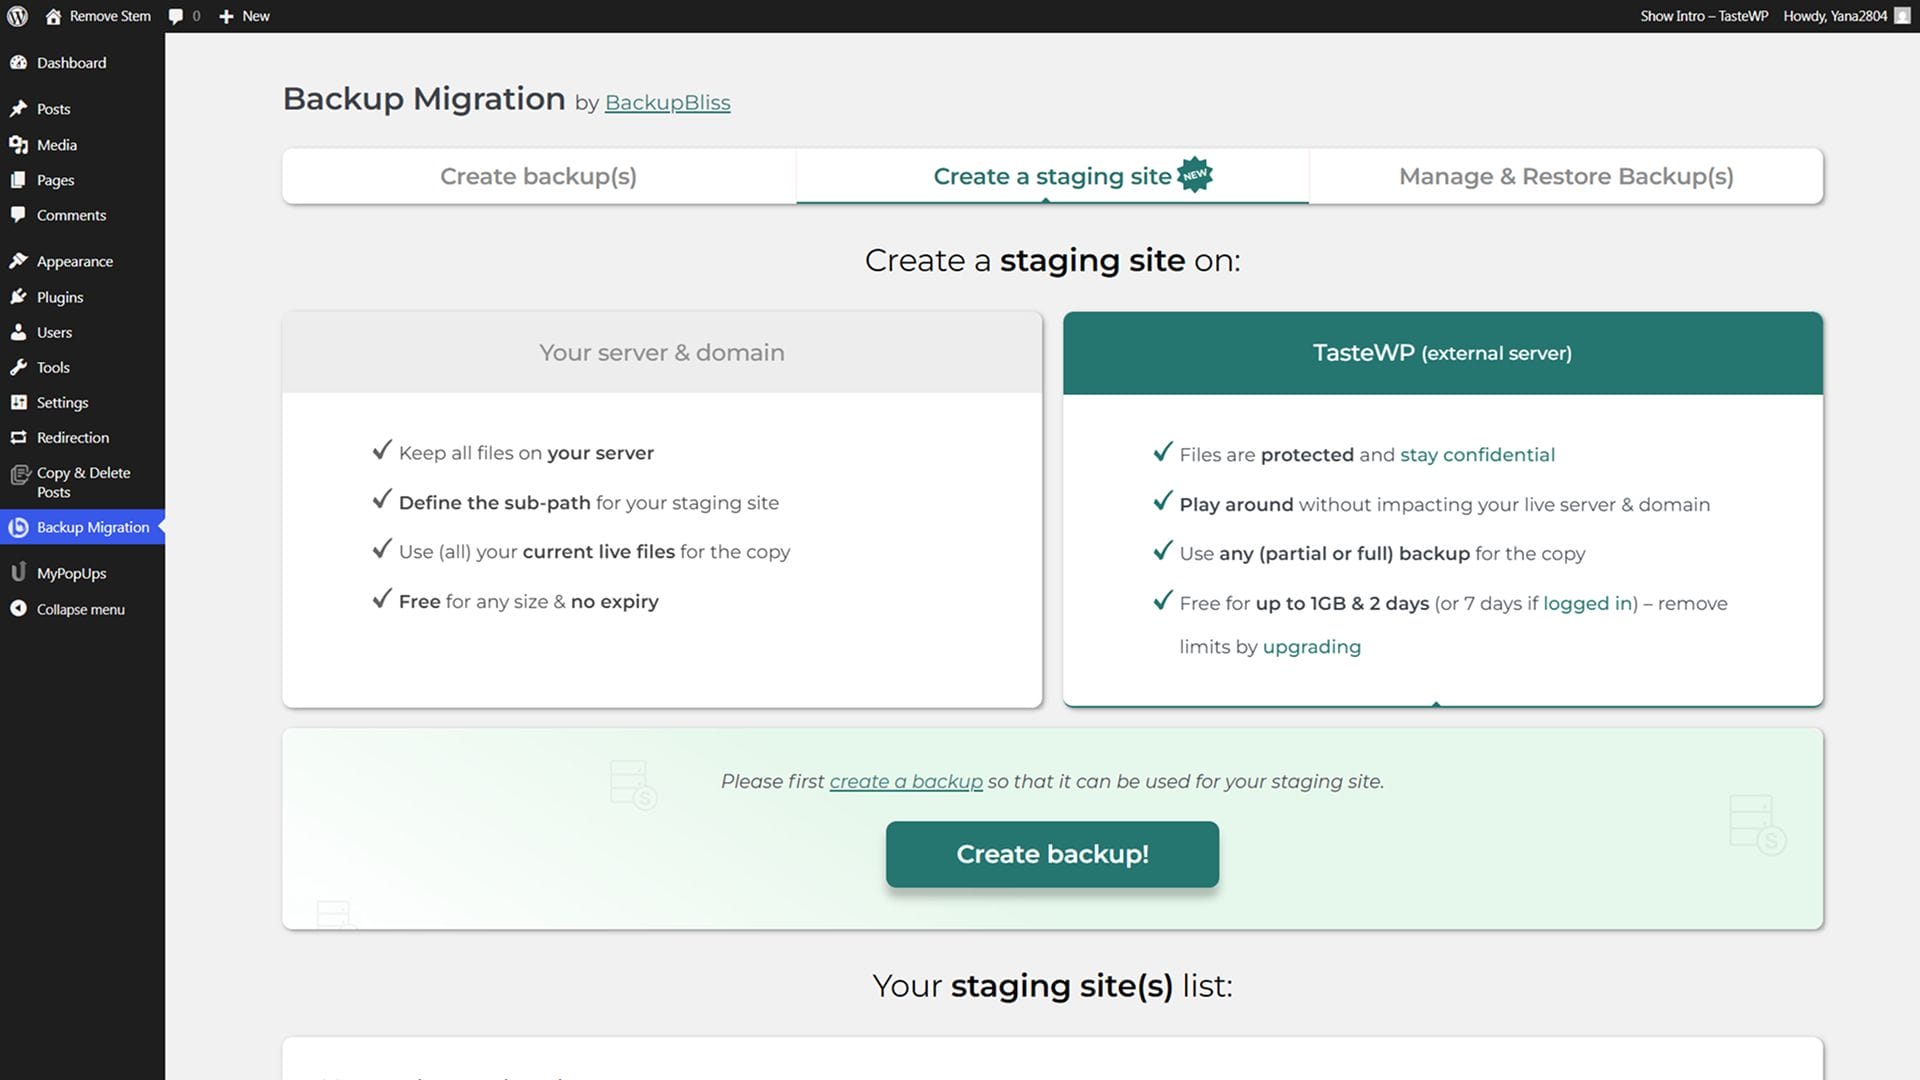Select the TasteWP external server option

click(x=1441, y=352)
